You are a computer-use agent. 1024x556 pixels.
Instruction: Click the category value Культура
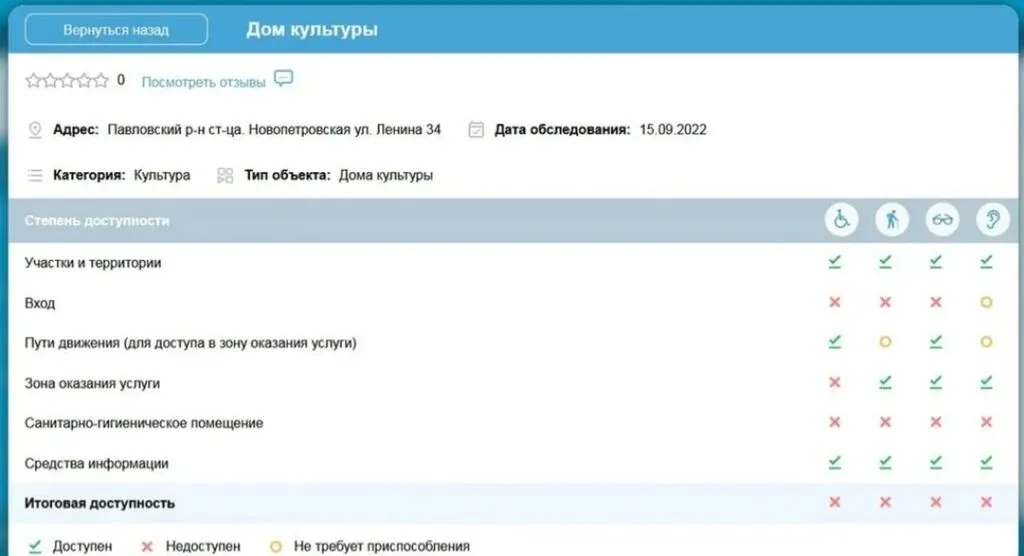[x=162, y=175]
